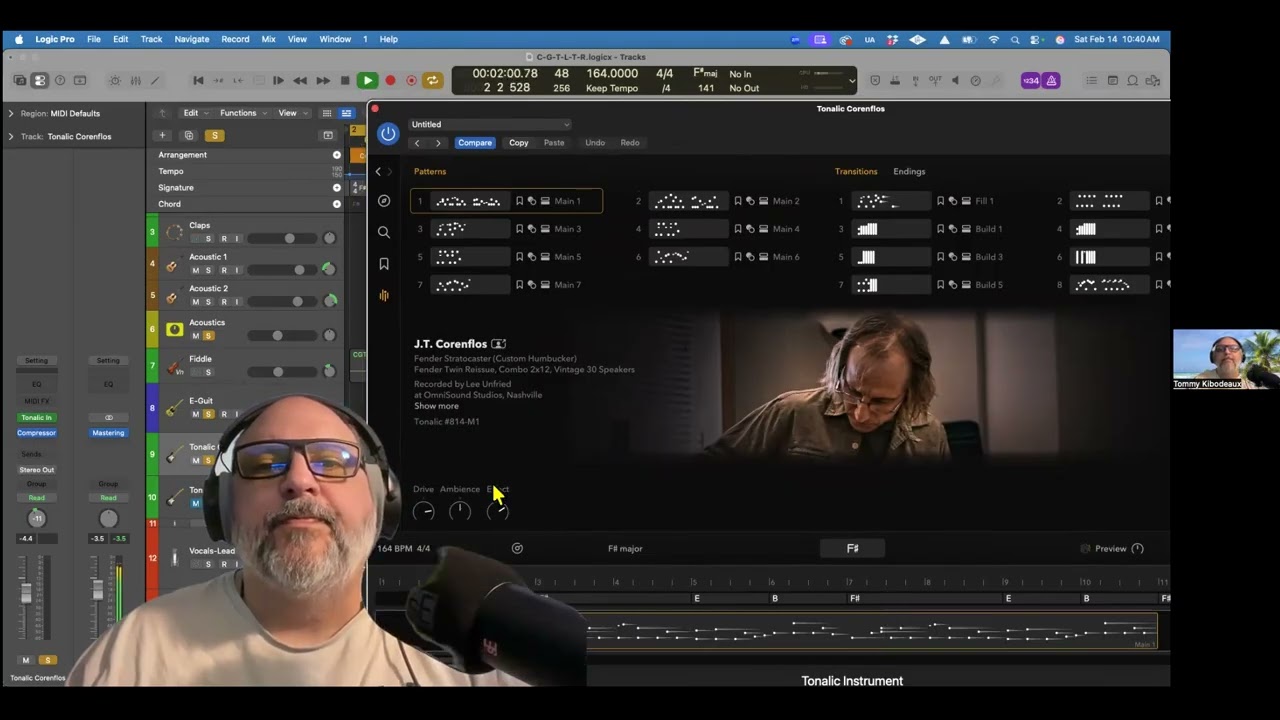
Task: Click the link icon beside Main 2
Action: point(750,201)
